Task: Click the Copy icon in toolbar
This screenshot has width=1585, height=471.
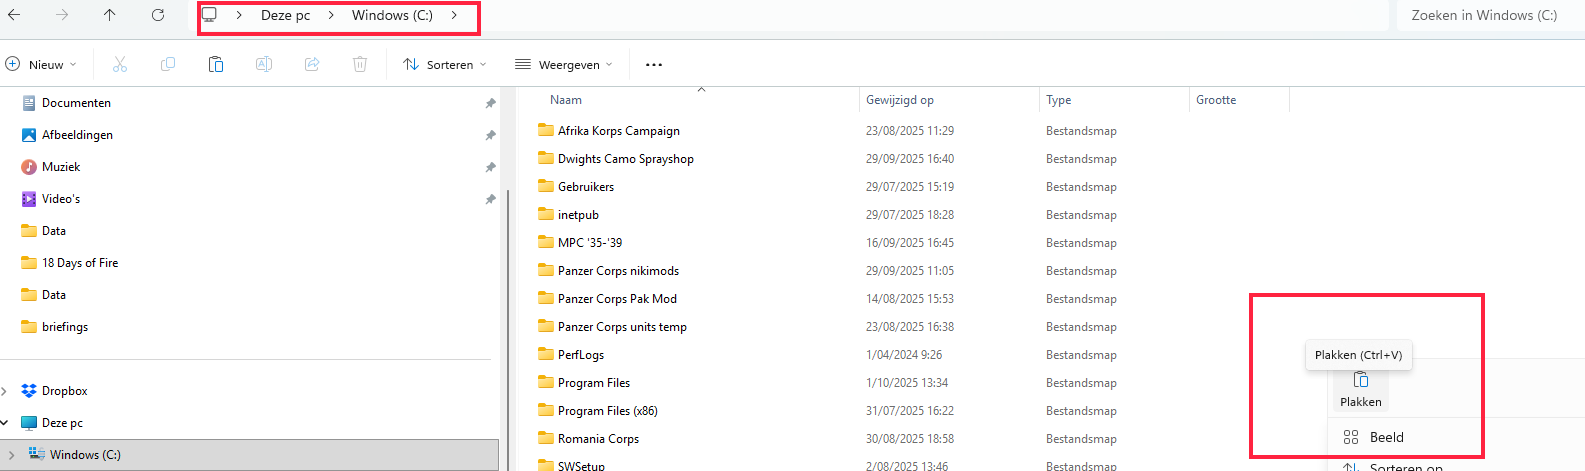Action: click(x=168, y=65)
